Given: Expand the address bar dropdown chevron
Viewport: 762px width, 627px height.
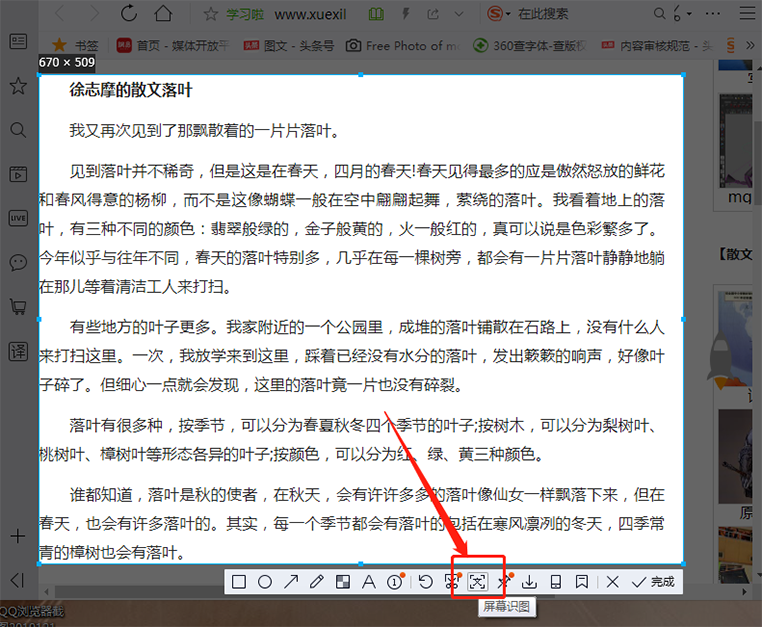Looking at the screenshot, I should [x=459, y=14].
